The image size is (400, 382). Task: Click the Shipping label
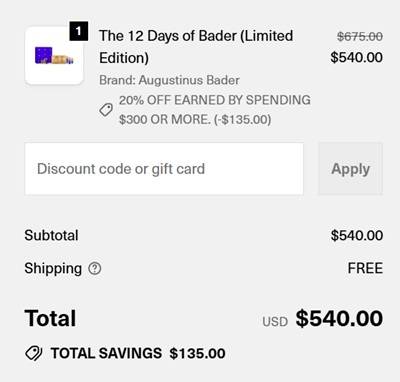[53, 268]
